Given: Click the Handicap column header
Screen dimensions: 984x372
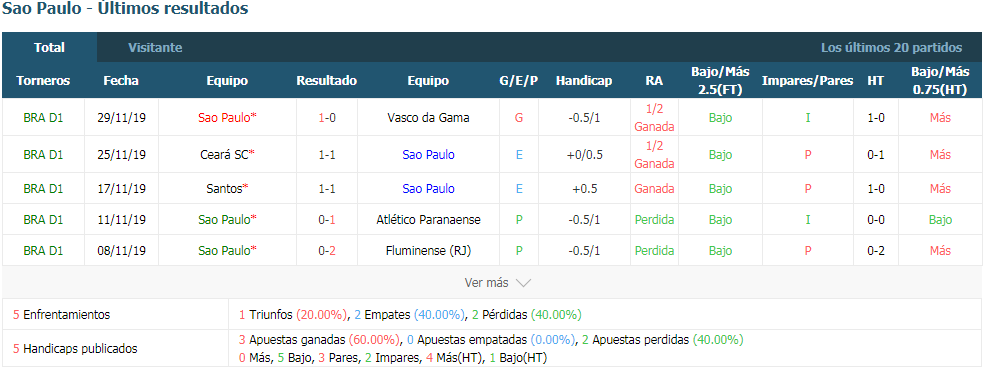Looking at the screenshot, I should click(584, 81).
